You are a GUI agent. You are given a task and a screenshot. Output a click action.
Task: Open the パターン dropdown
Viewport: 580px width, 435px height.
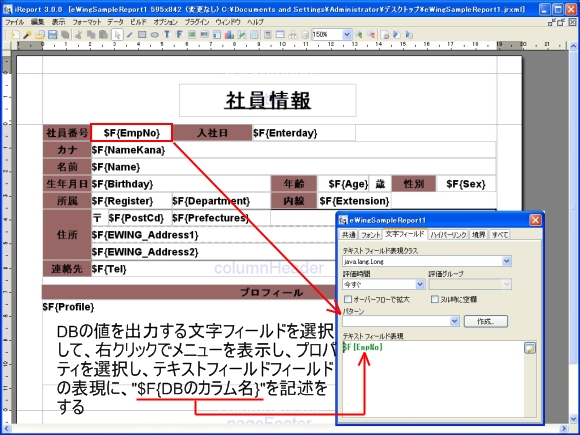455,321
